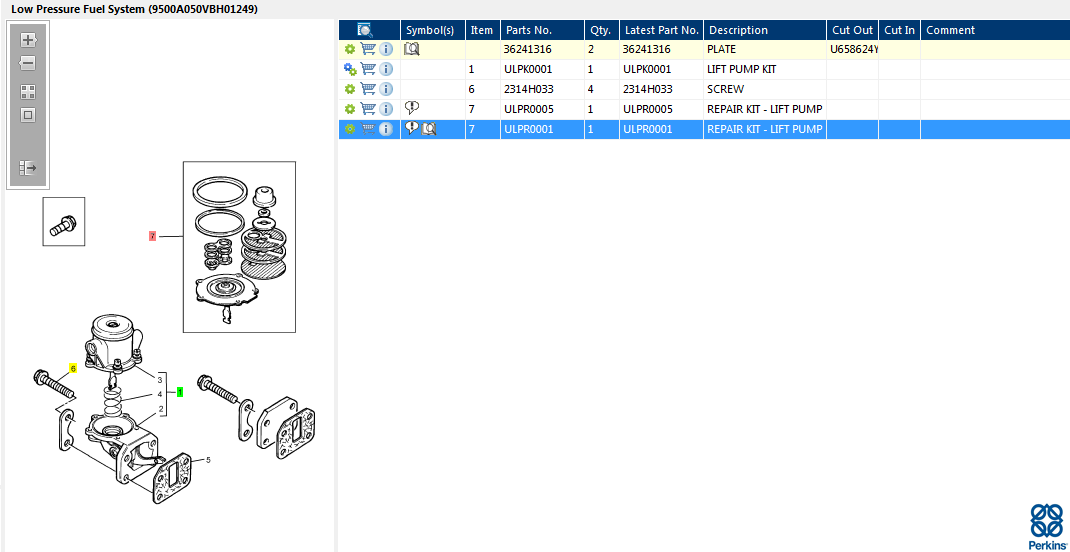Click LIFT PUMP KIT description cell
The width and height of the screenshot is (1070, 552).
[765, 69]
